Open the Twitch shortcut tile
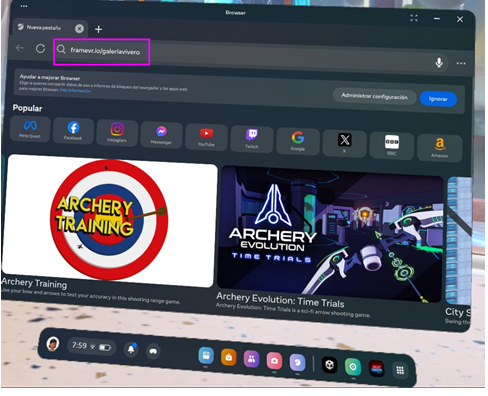 tap(252, 139)
